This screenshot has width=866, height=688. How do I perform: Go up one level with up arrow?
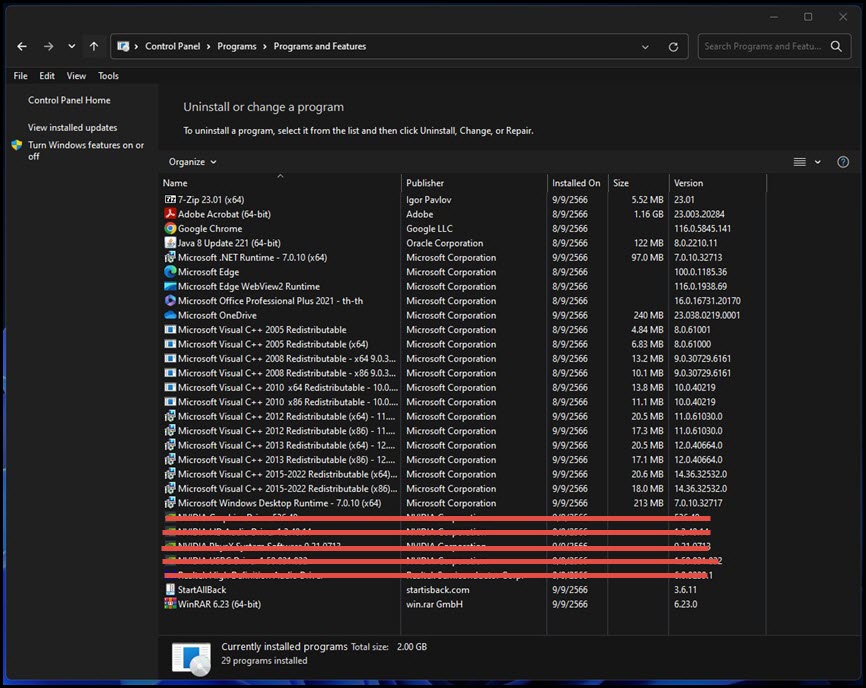pos(94,46)
